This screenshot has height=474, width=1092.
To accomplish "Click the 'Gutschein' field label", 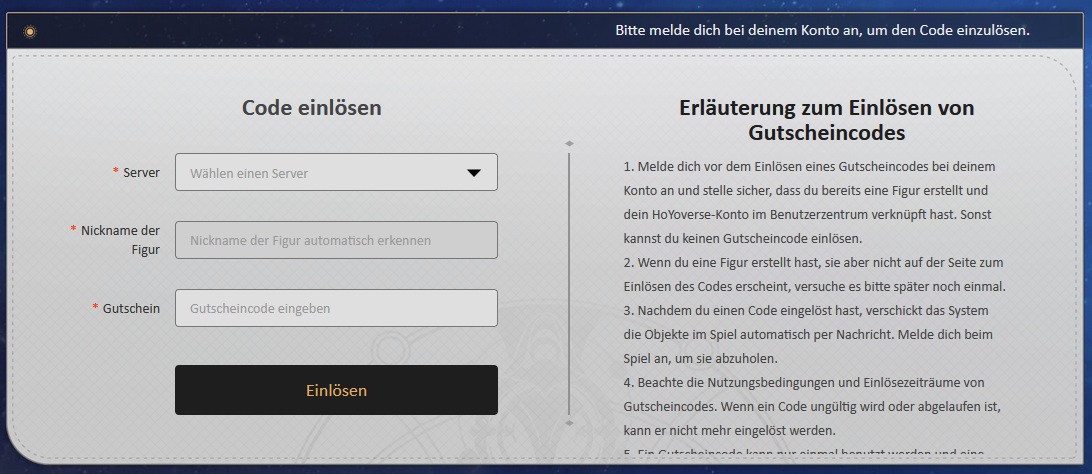I will coord(131,308).
